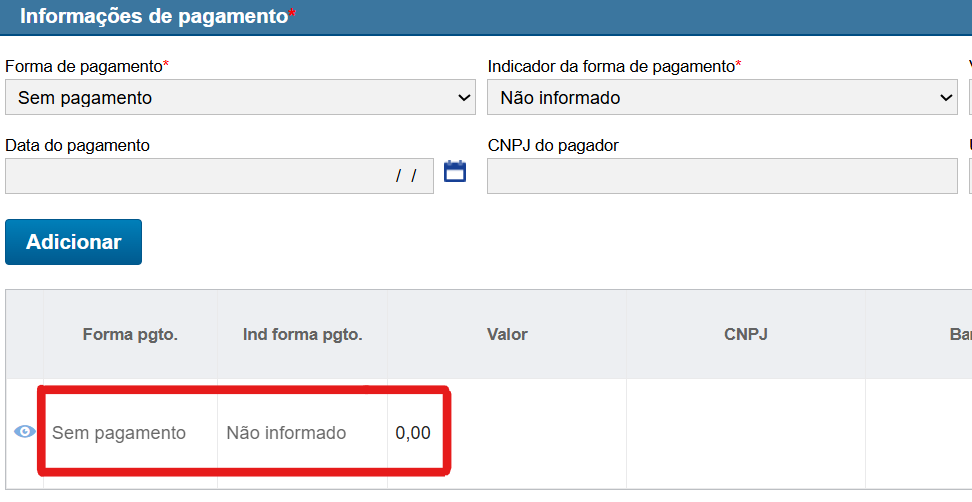Click the 0,00 value cell
972x502 pixels.
[x=413, y=433]
